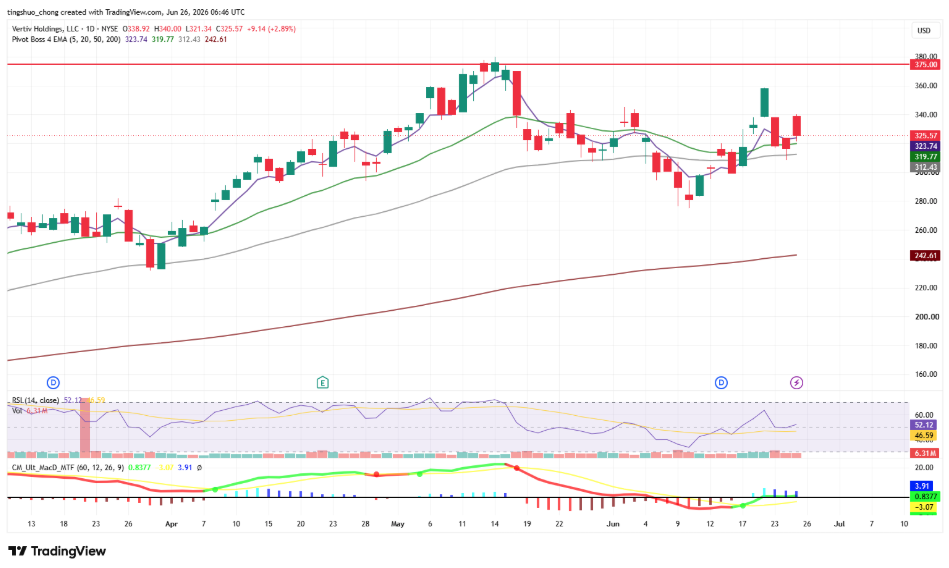Click the 60.00 RSI scale label

[x=924, y=415]
